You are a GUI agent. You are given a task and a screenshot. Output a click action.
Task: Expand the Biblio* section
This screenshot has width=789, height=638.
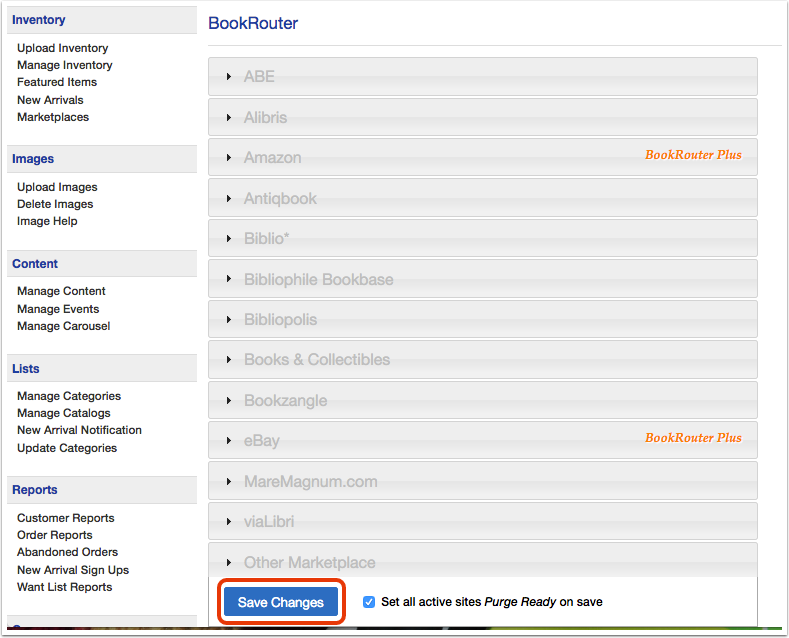coord(483,238)
